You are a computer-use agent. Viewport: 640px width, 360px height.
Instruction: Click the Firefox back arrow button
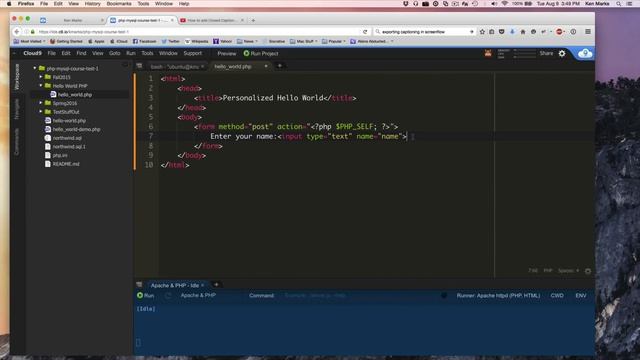coord(17,31)
